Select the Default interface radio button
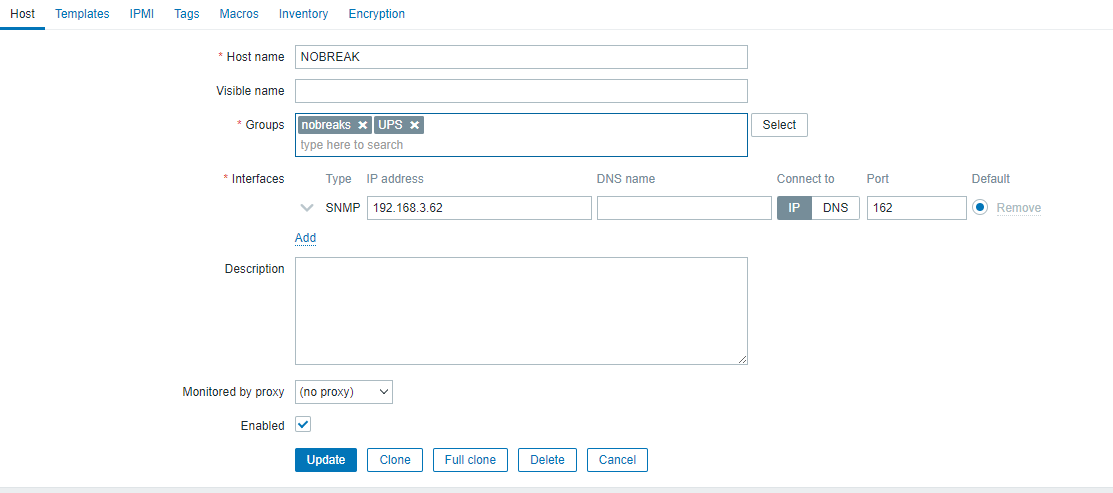The height and width of the screenshot is (493, 1113). [x=980, y=208]
